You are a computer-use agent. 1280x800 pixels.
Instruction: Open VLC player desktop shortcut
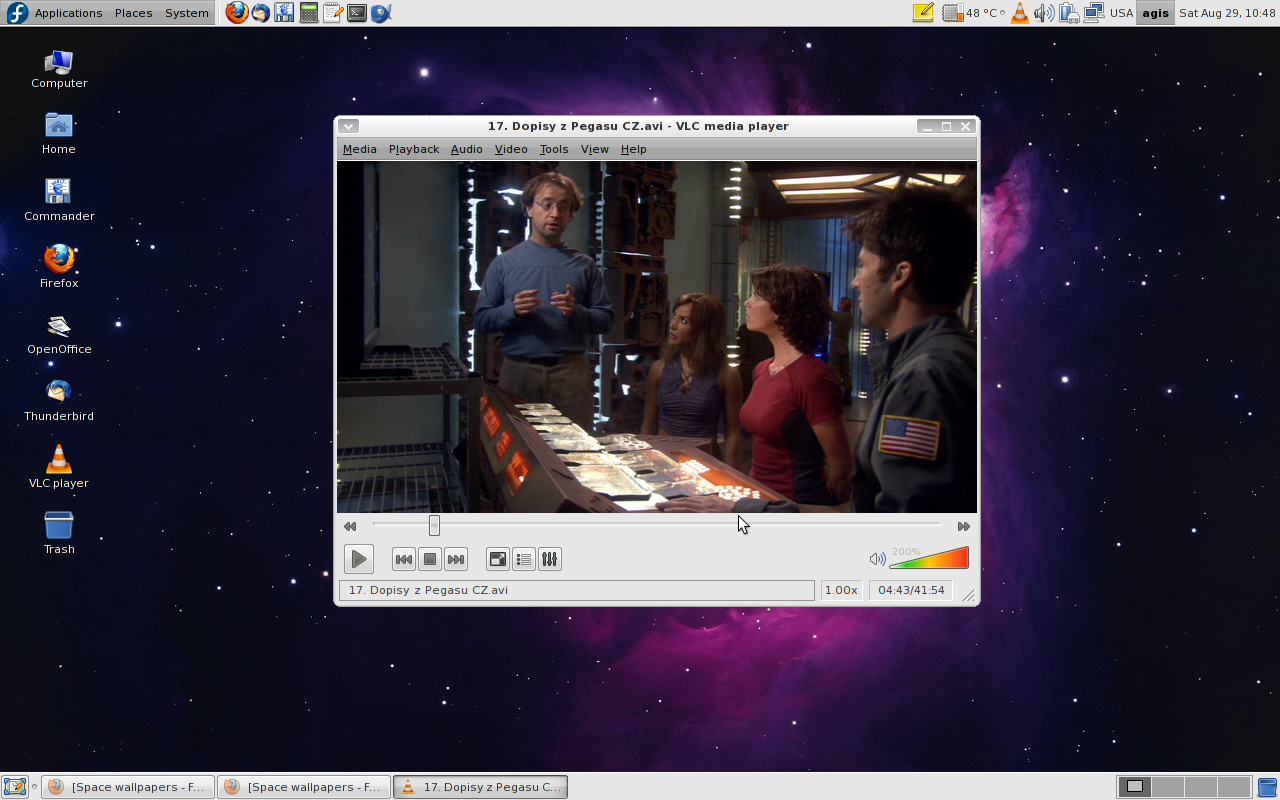coord(59,467)
